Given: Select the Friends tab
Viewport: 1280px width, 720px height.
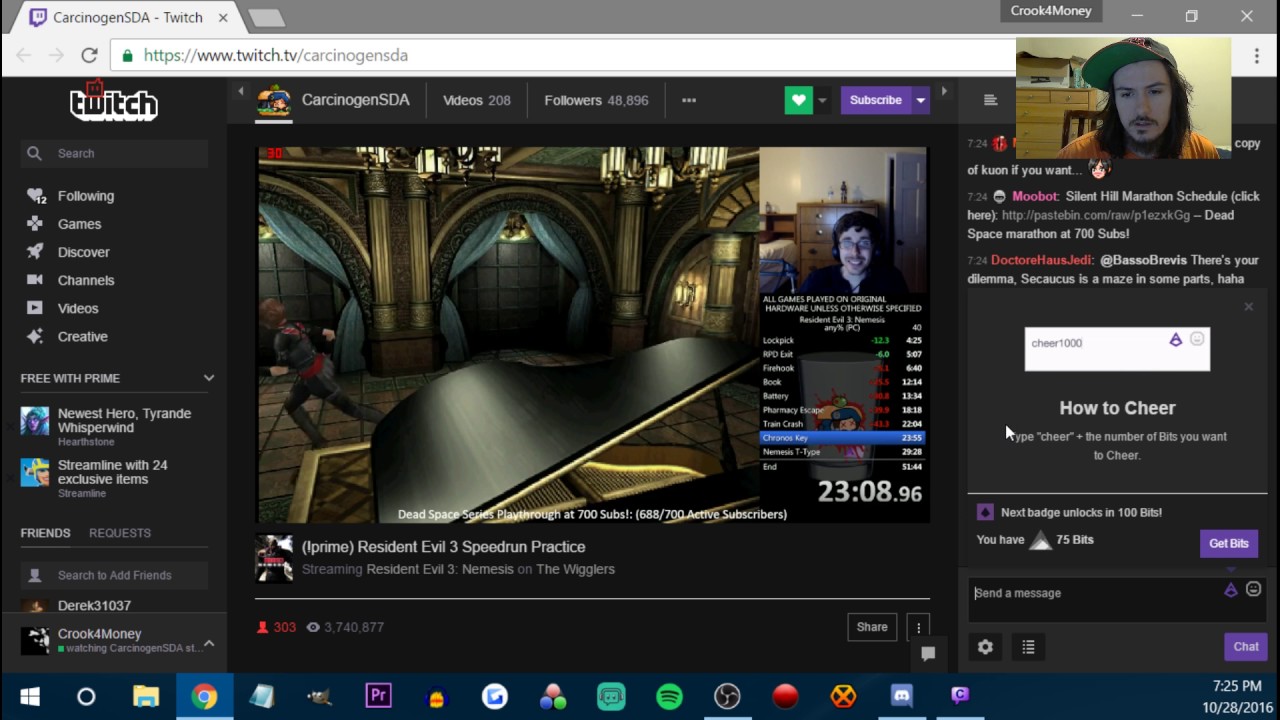Looking at the screenshot, I should coord(45,533).
